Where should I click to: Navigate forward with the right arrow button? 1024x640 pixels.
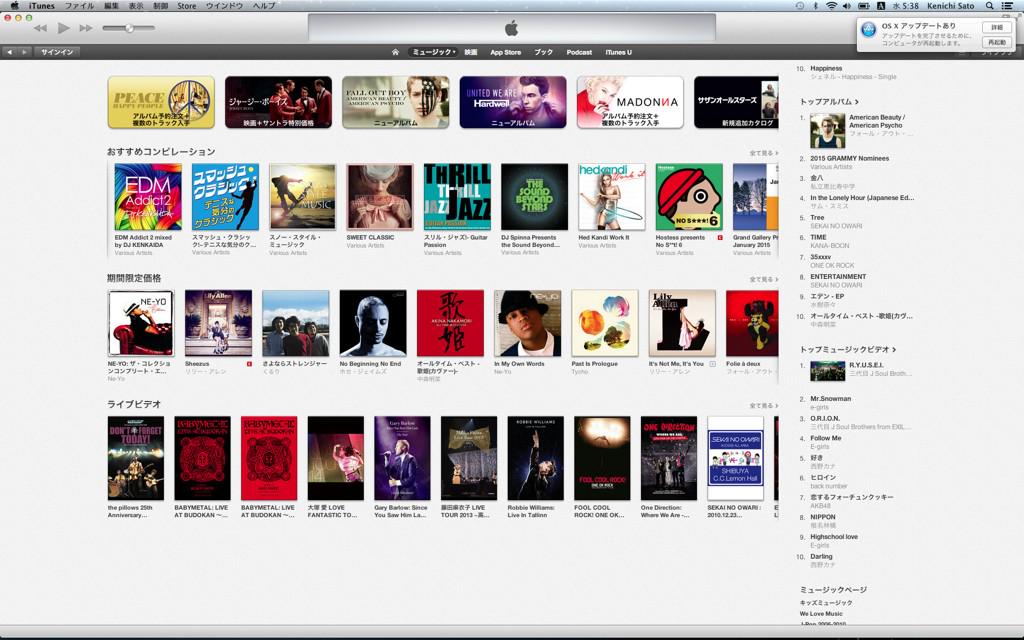(24, 52)
